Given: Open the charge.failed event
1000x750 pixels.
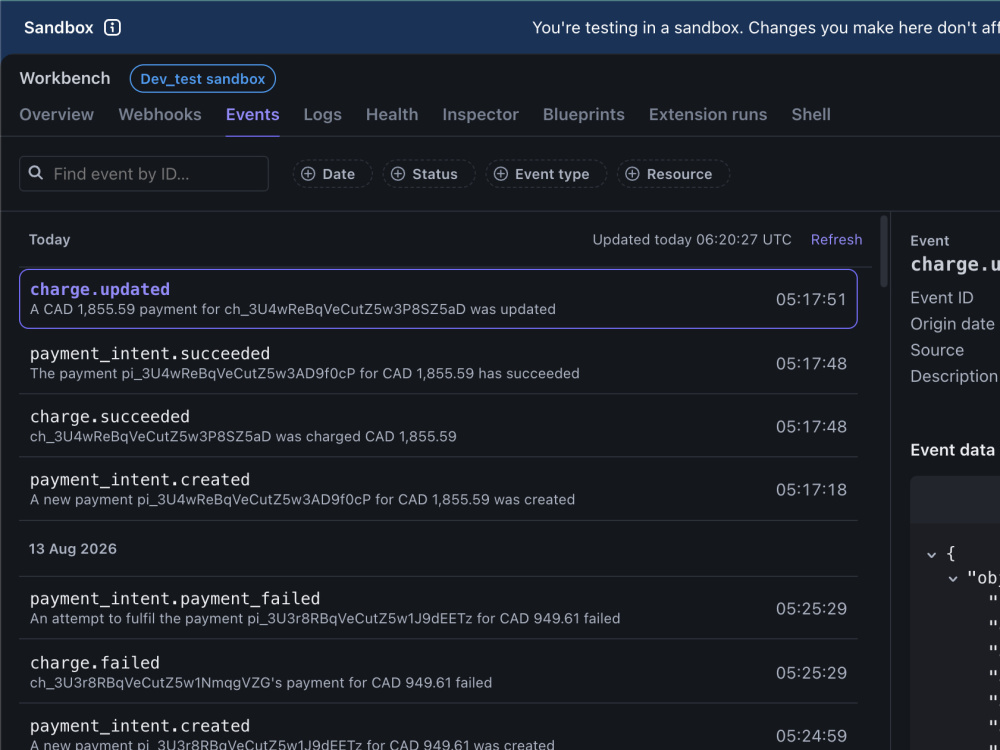Looking at the screenshot, I should pos(438,672).
